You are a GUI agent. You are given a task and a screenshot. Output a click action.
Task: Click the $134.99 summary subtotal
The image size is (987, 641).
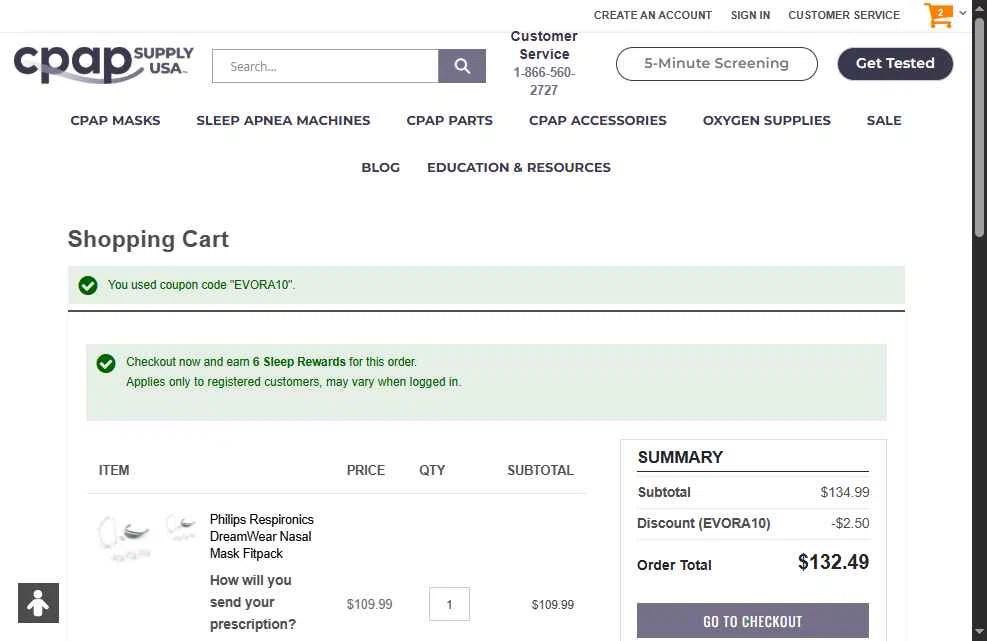(845, 492)
